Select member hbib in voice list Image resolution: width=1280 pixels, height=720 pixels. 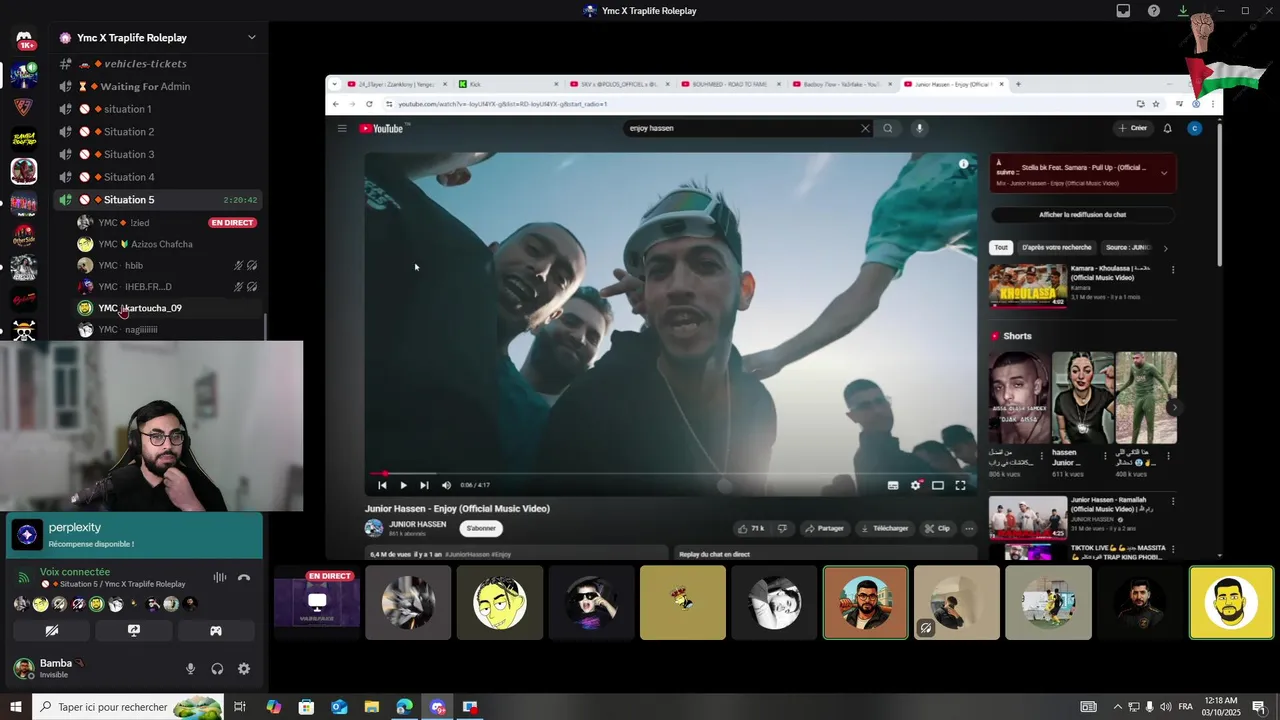coord(167,265)
